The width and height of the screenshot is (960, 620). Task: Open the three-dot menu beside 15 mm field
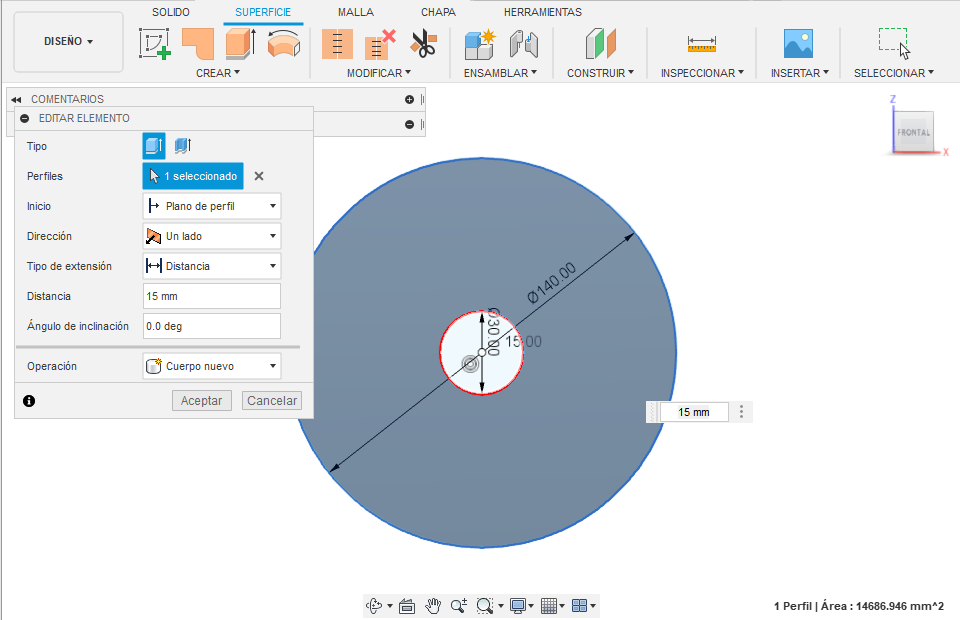click(x=741, y=412)
